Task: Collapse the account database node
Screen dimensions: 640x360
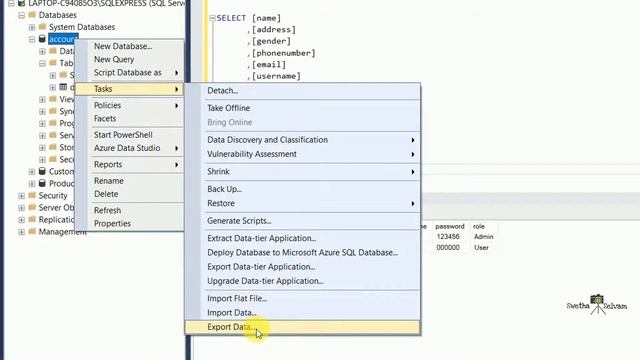Action: [x=32, y=40]
